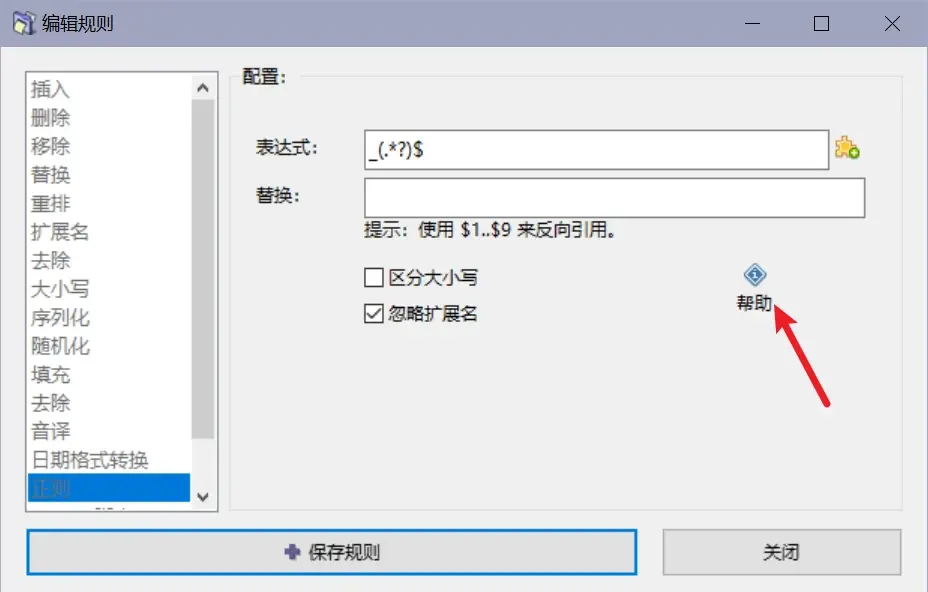This screenshot has height=592, width=928.
Task: Click into the 替换 text field
Action: [614, 198]
